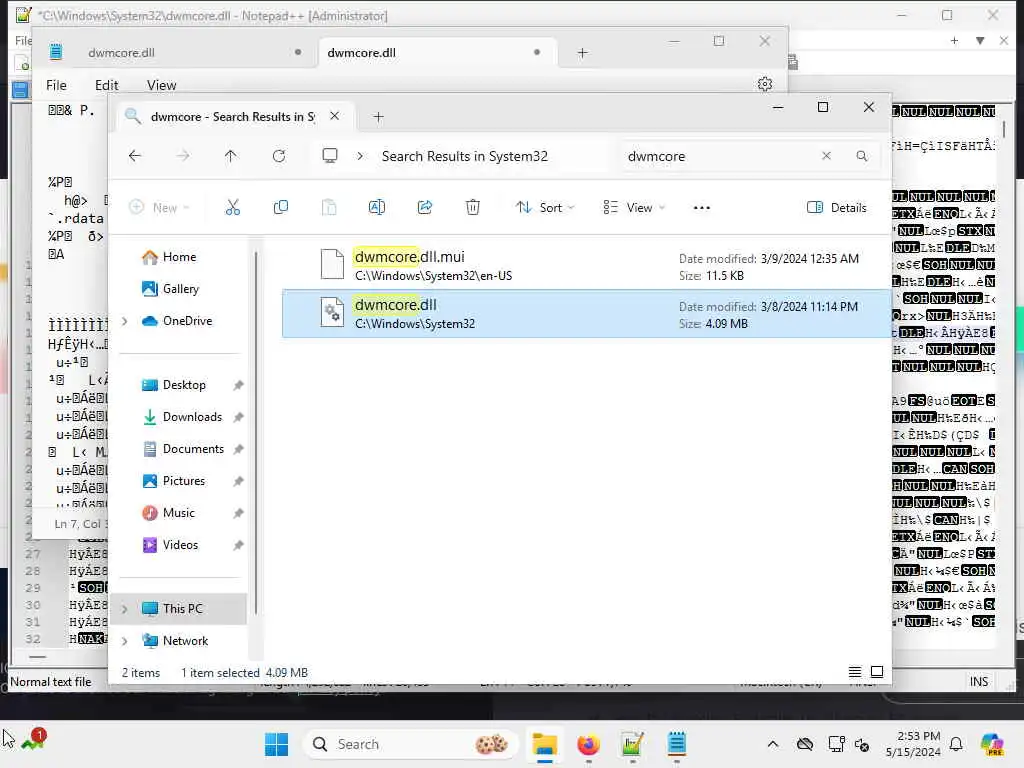Open pinned Pictures folder
This screenshot has width=1024, height=768.
coord(184,481)
